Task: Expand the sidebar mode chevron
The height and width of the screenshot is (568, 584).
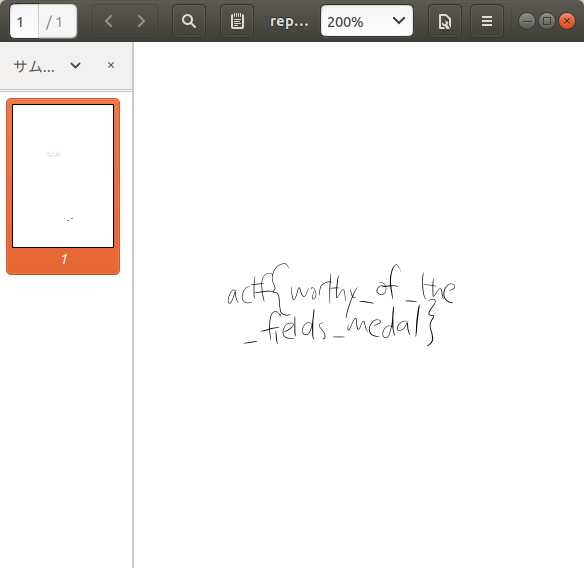Action: (76, 66)
